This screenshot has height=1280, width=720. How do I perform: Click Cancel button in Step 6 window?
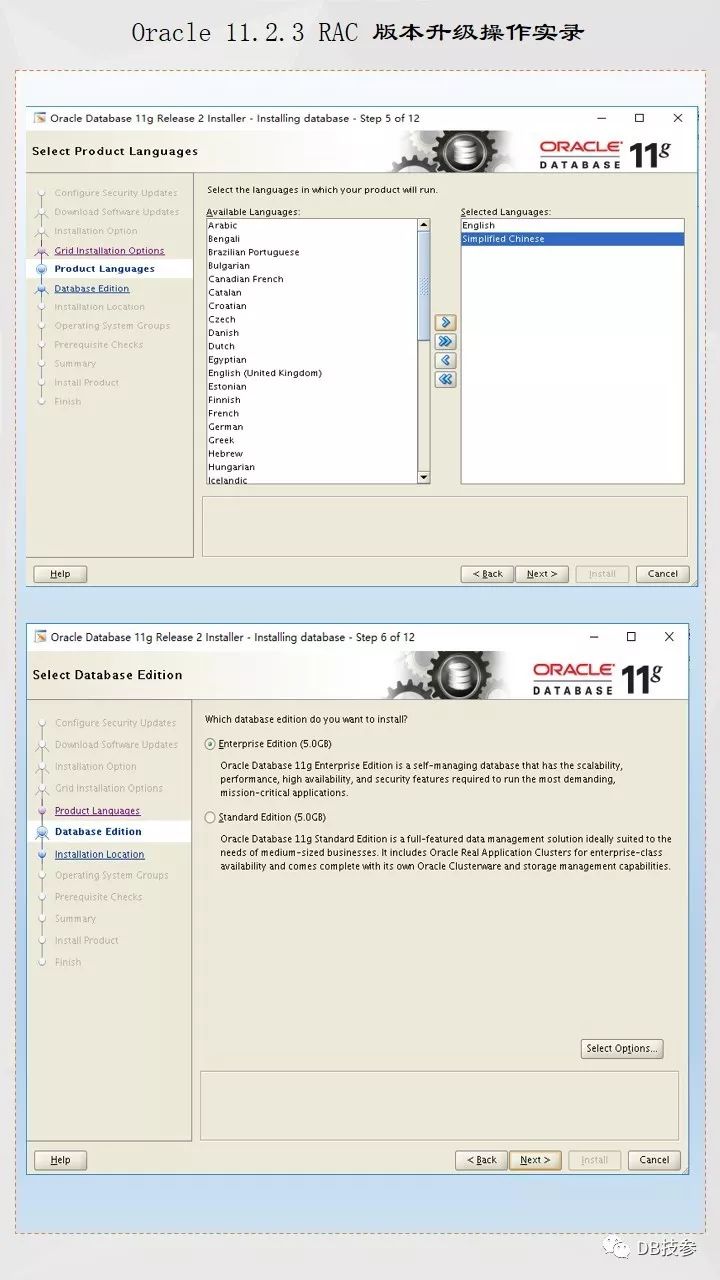pyautogui.click(x=654, y=1160)
